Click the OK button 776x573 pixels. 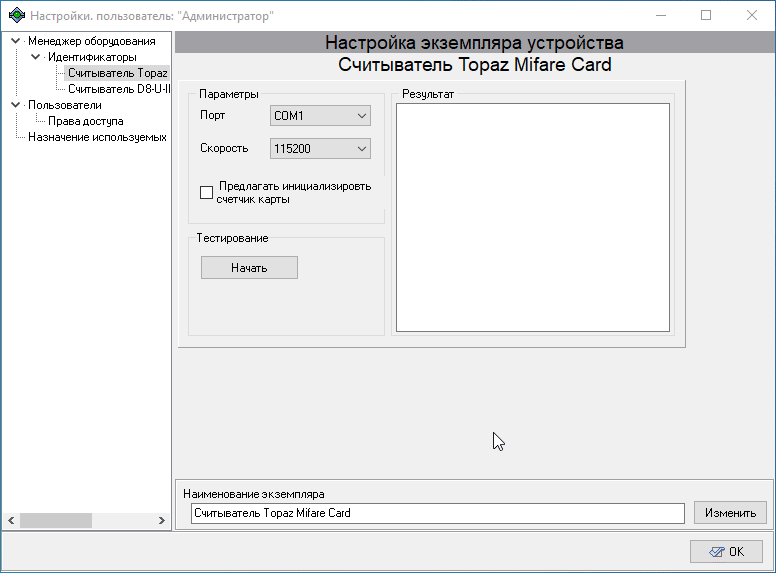click(x=727, y=552)
